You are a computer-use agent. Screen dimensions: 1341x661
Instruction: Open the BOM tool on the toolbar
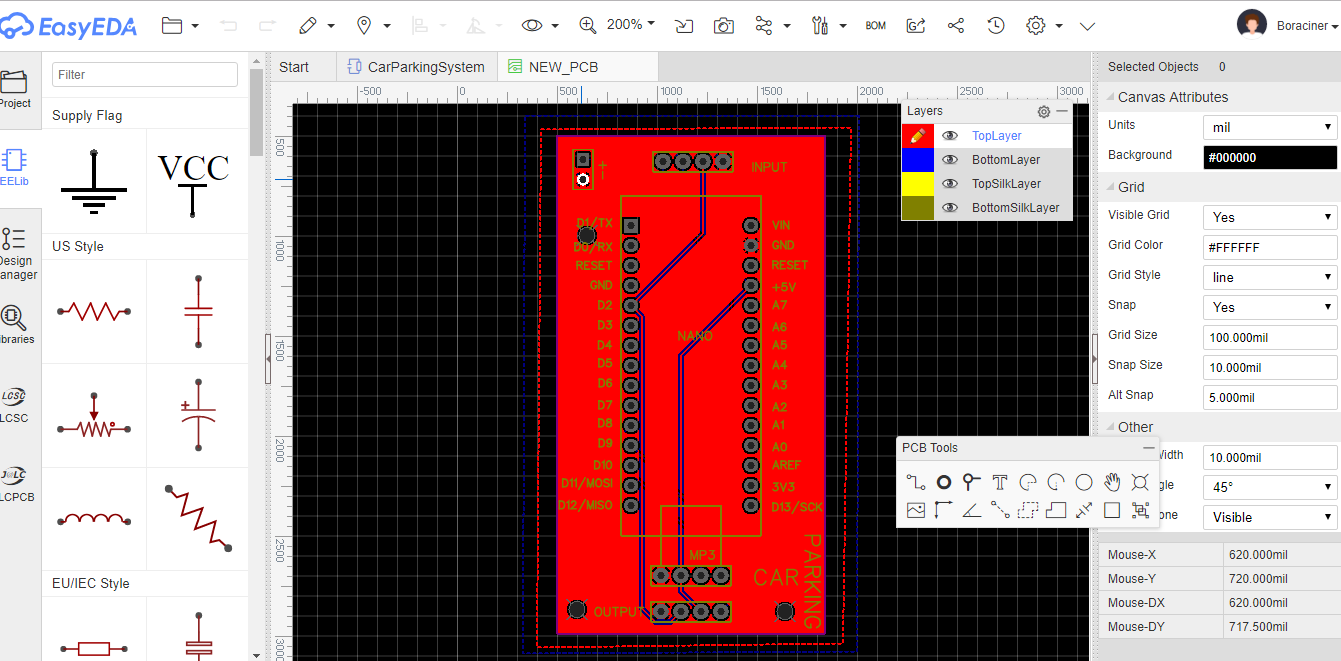[x=876, y=25]
